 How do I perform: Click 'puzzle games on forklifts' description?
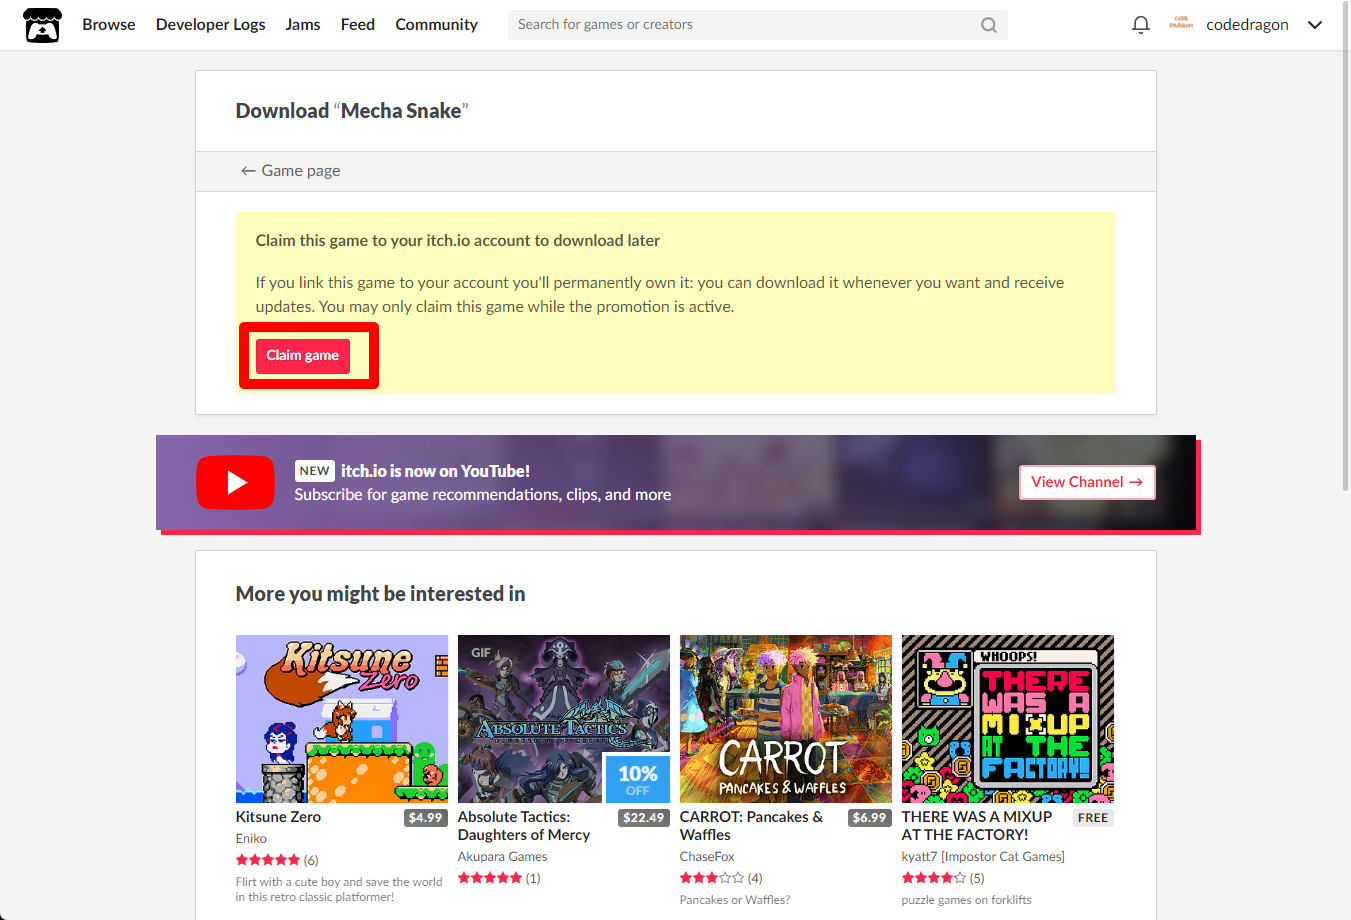tap(966, 900)
